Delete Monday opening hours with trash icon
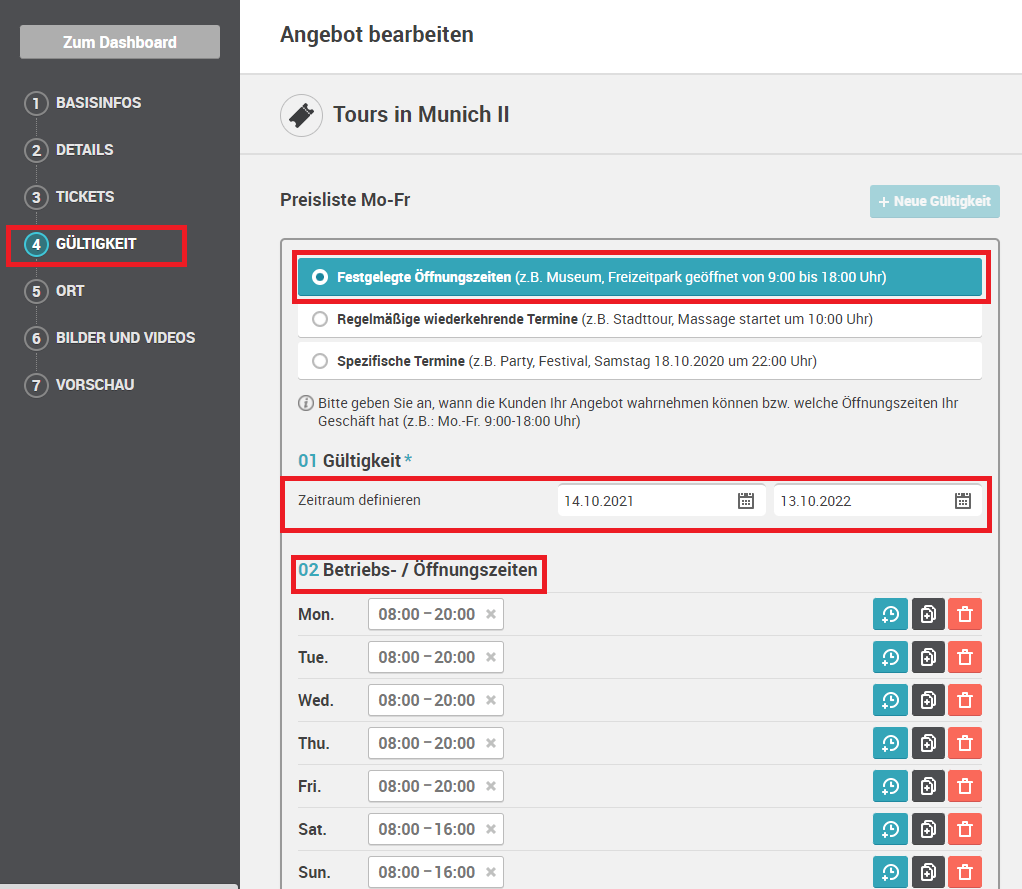Viewport: 1022px width, 889px height. click(x=965, y=614)
